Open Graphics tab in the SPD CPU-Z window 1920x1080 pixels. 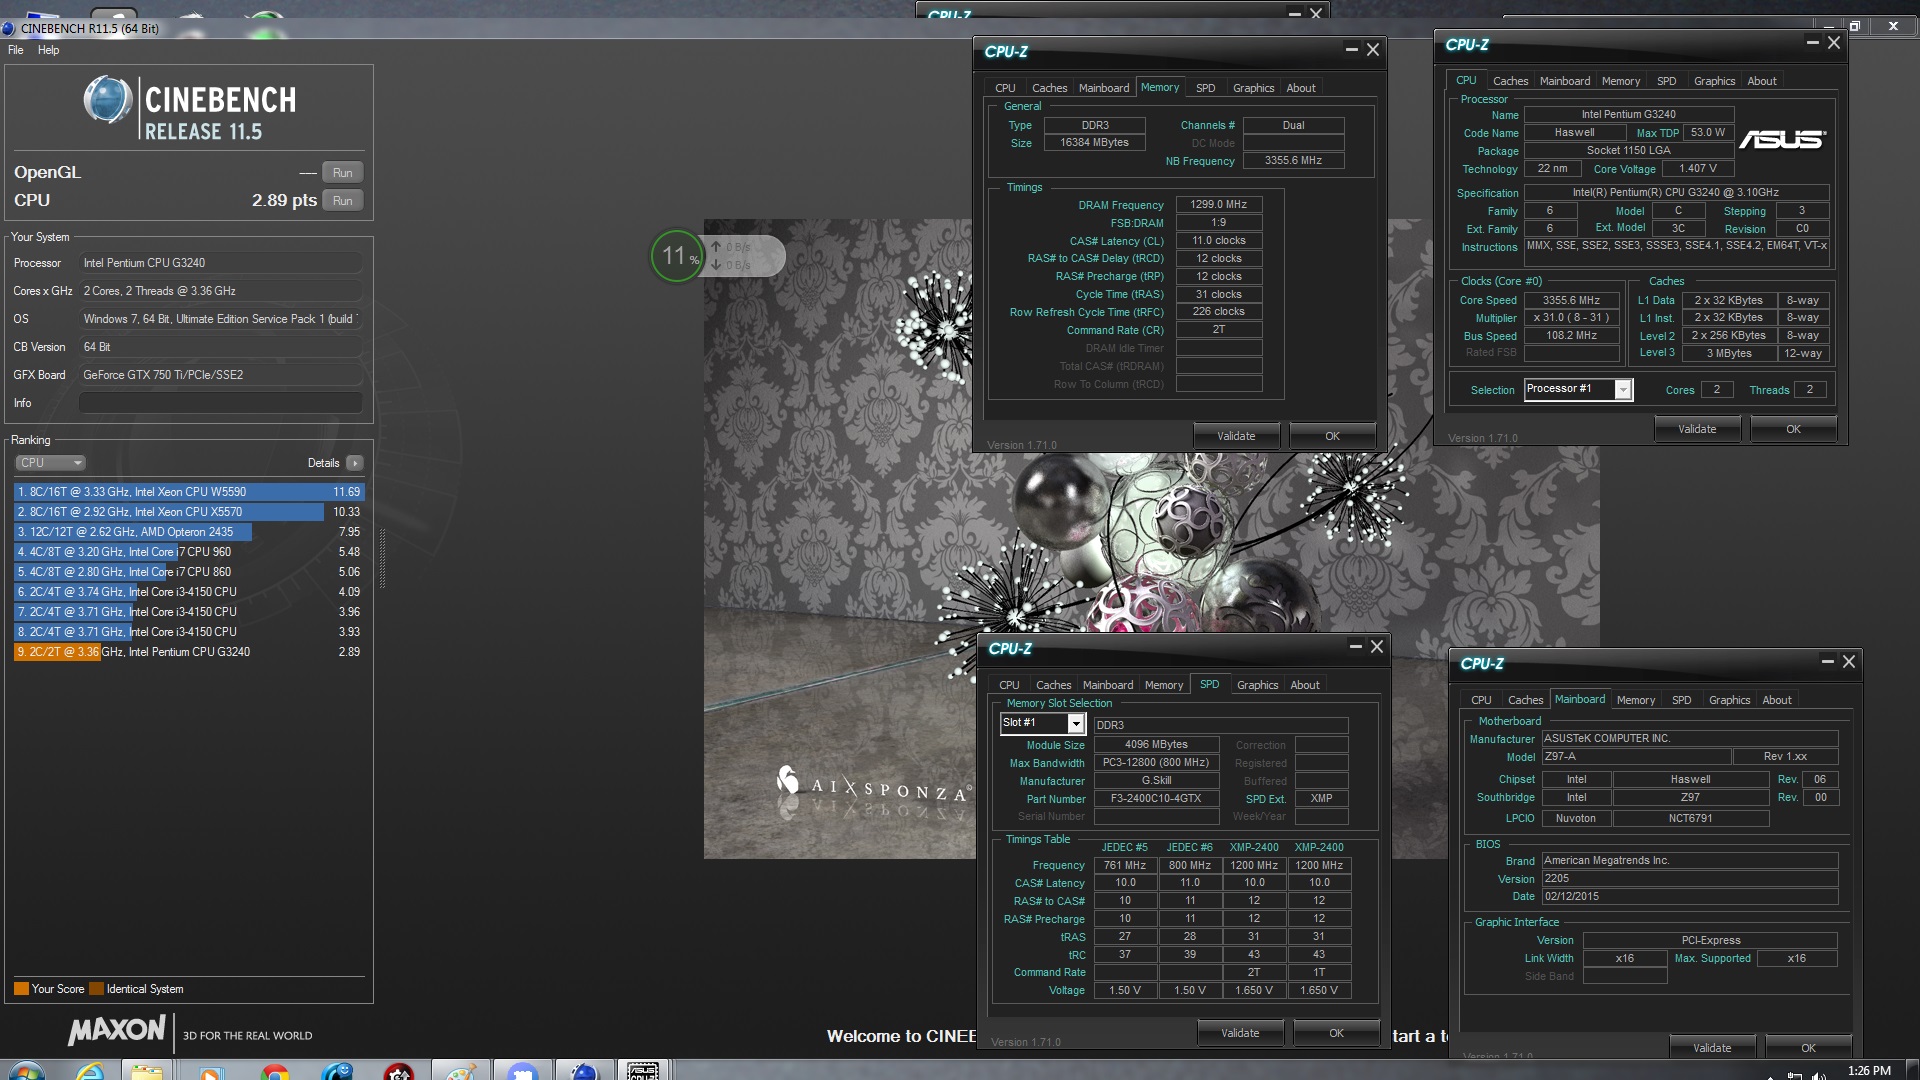1257,685
